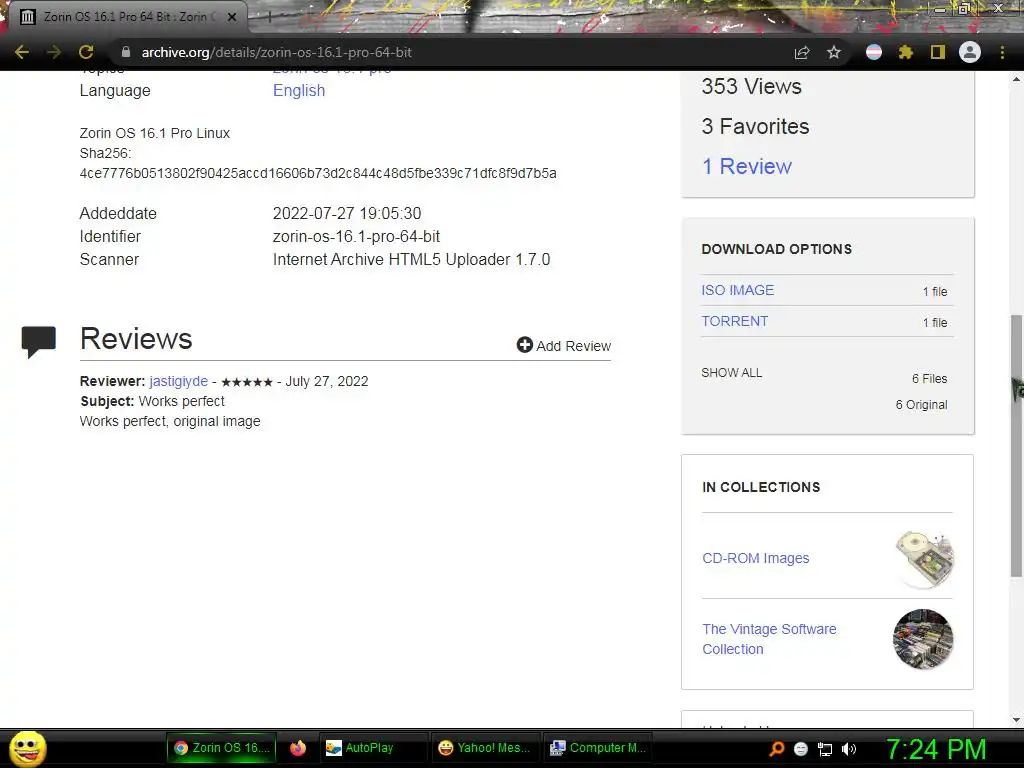The height and width of the screenshot is (768, 1024).
Task: Close the Zorin OS 16.1 Pro tab
Action: [232, 17]
